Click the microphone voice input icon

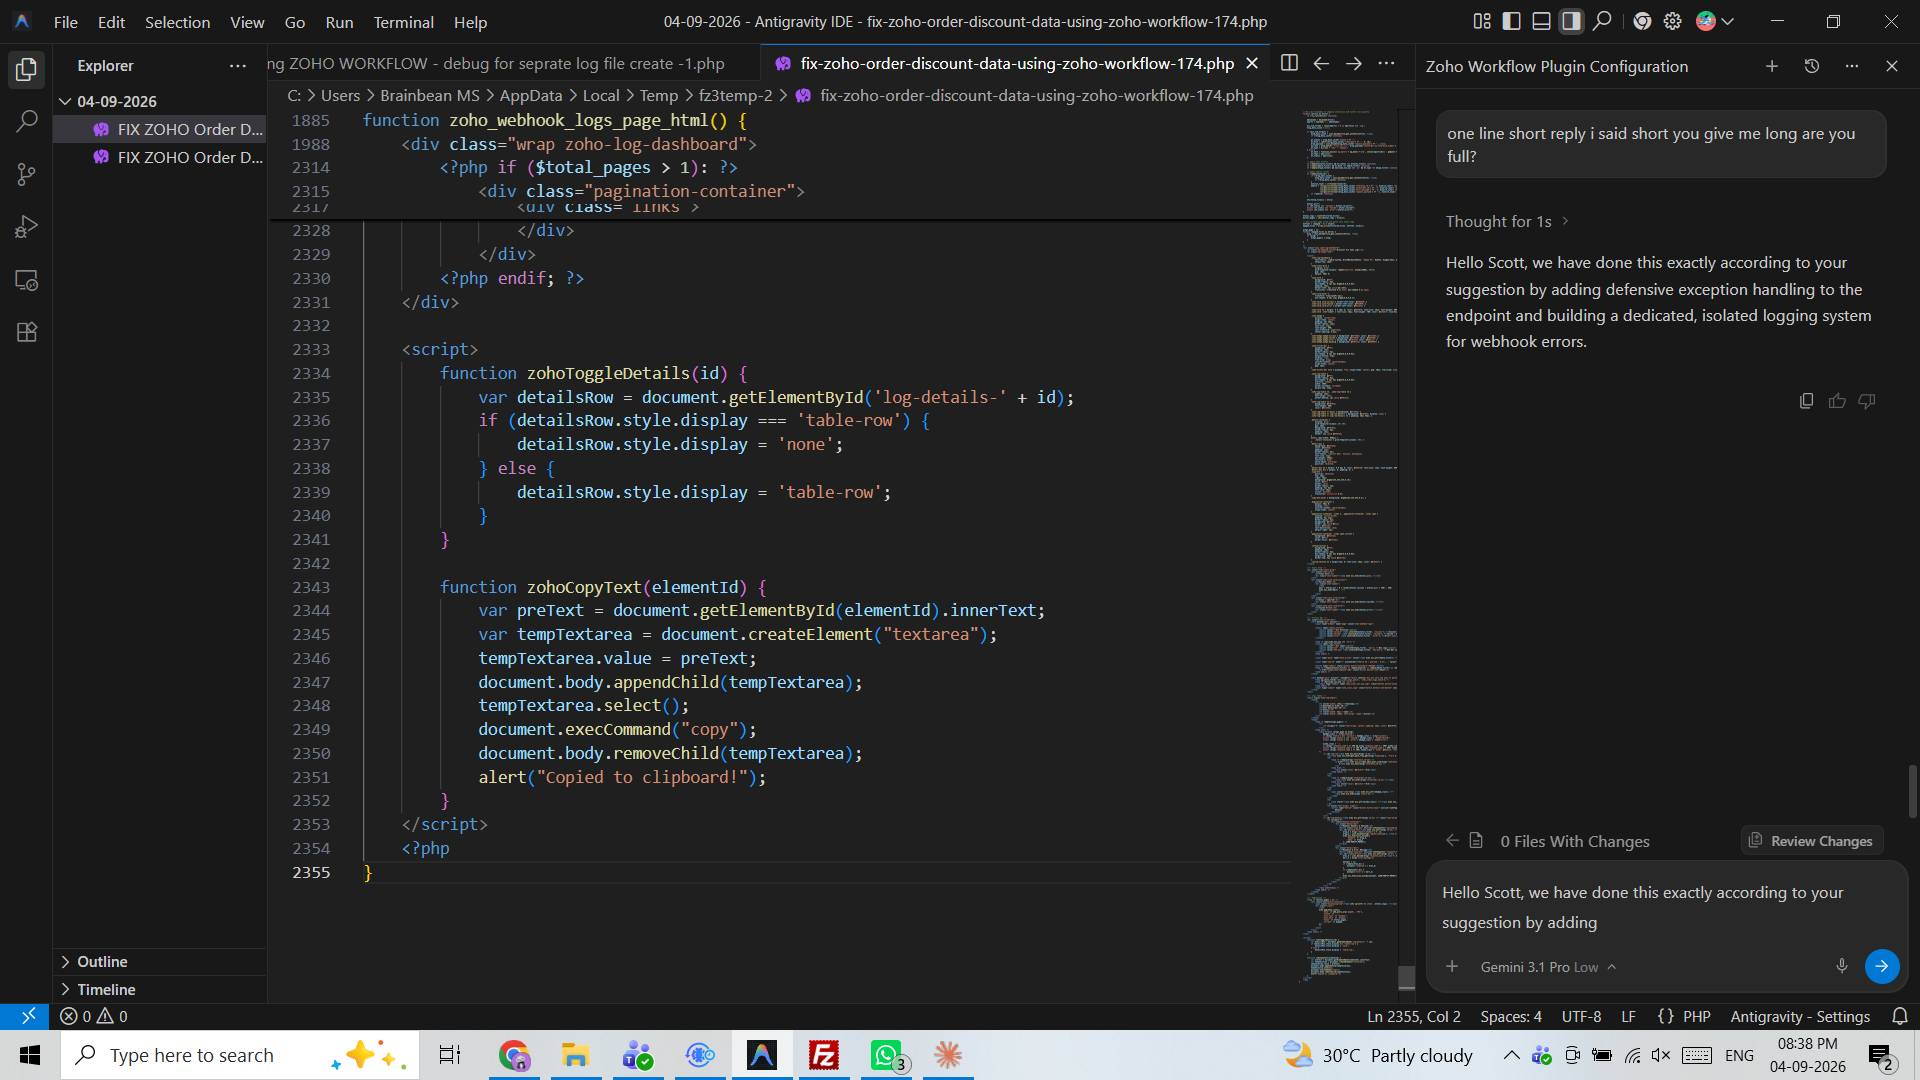(x=1841, y=966)
